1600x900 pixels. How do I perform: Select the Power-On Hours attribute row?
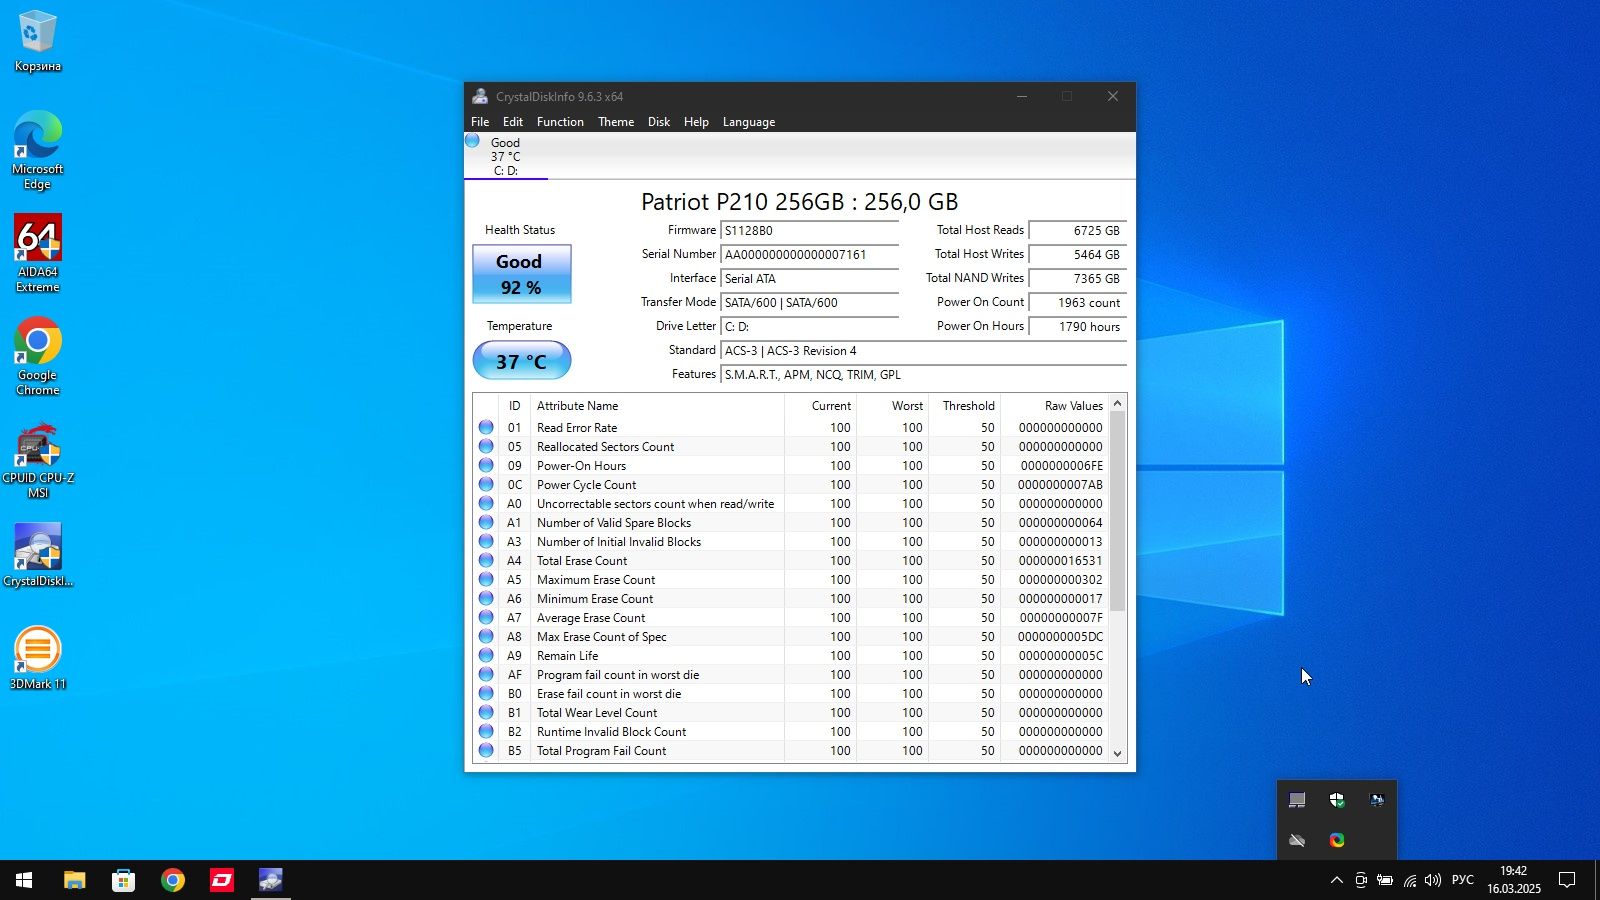click(791, 465)
